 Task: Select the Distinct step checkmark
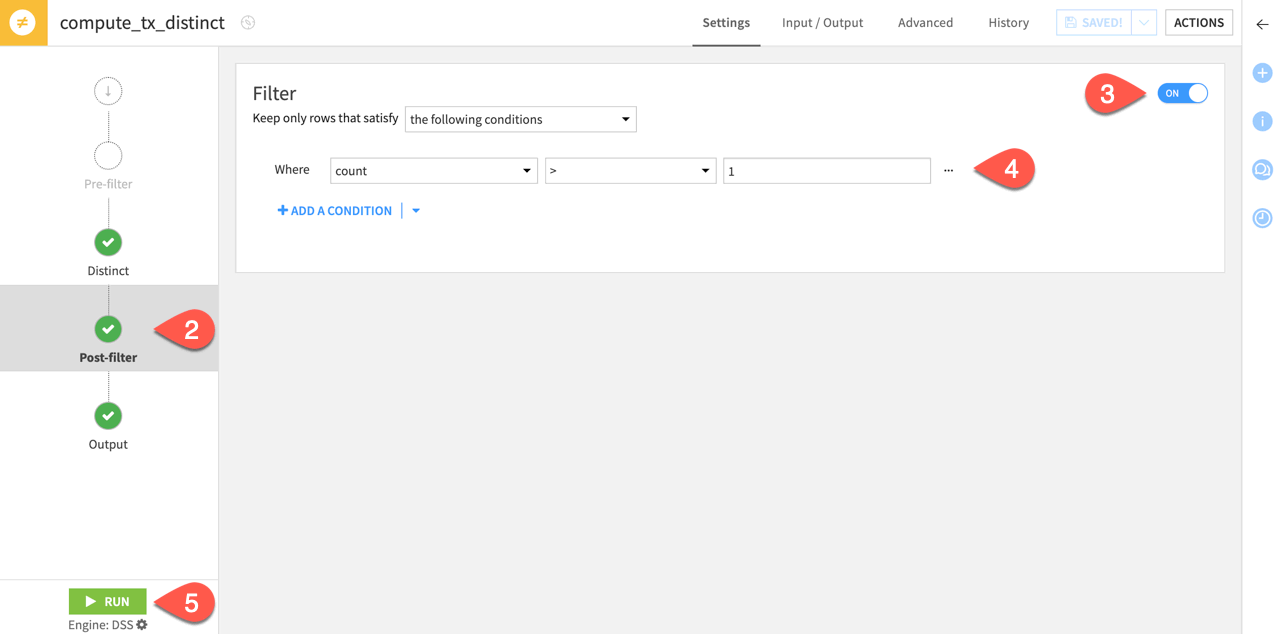[x=108, y=242]
